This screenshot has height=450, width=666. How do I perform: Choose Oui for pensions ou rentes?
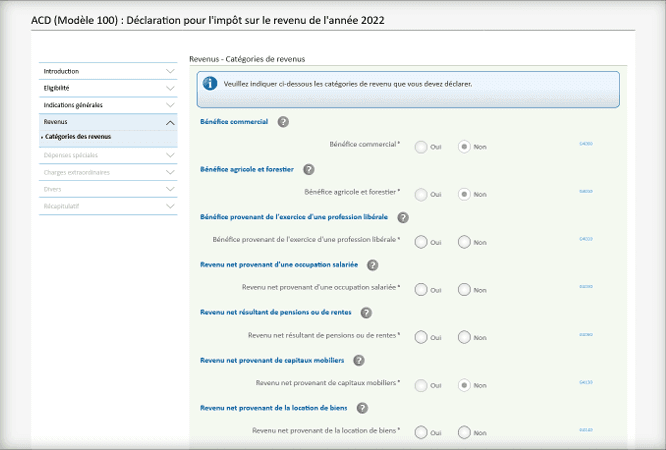point(421,337)
